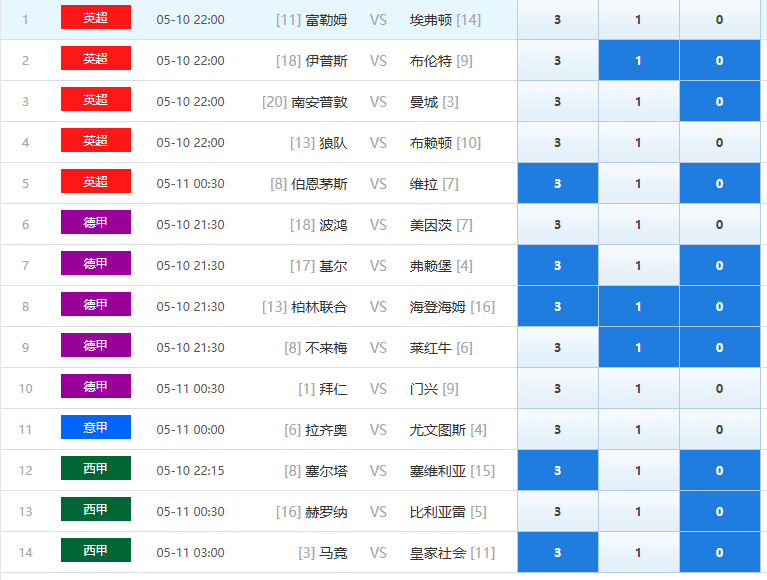Screen dimensions: 767x580
Task: Select 1 for 基尔 vs 弗赖堡
Action: click(638, 266)
